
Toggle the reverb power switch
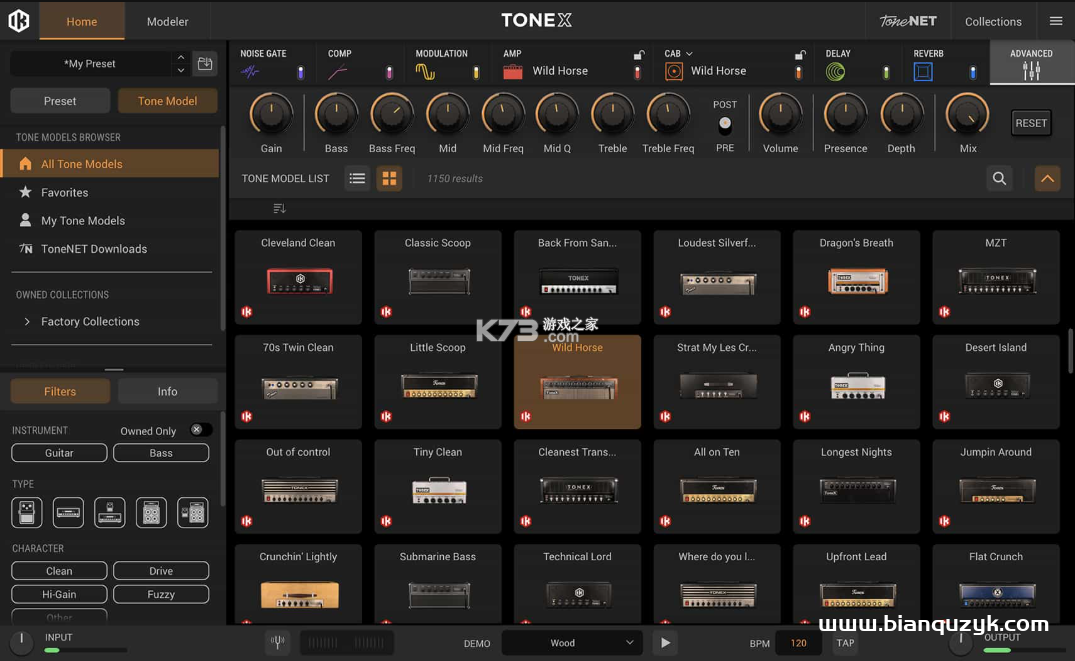973,72
